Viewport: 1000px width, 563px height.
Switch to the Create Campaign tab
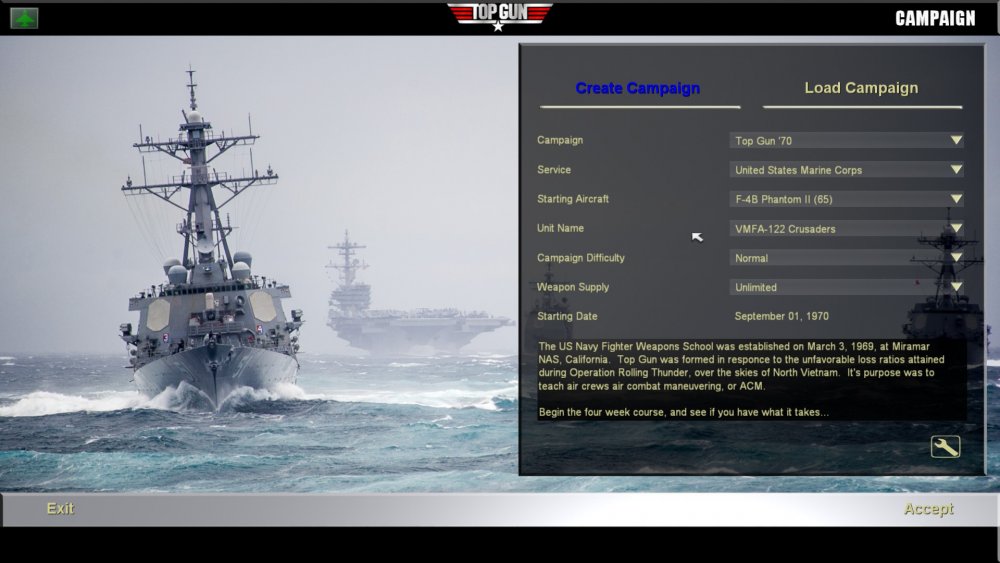click(x=638, y=88)
